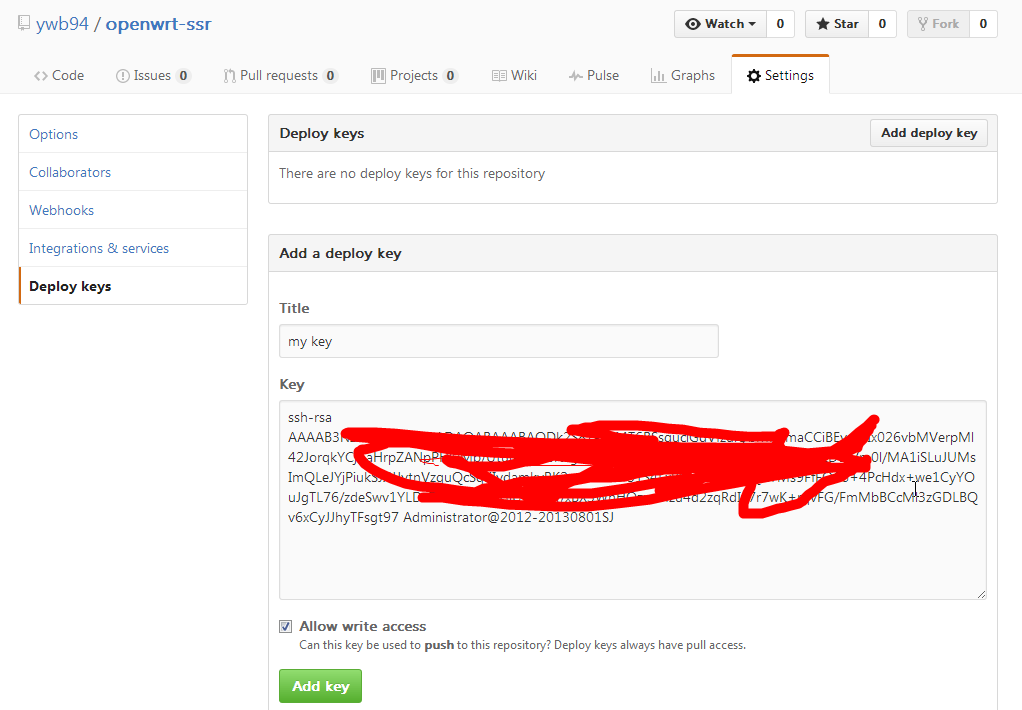Open Options in settings sidebar
The image size is (1022, 710).
133,134
